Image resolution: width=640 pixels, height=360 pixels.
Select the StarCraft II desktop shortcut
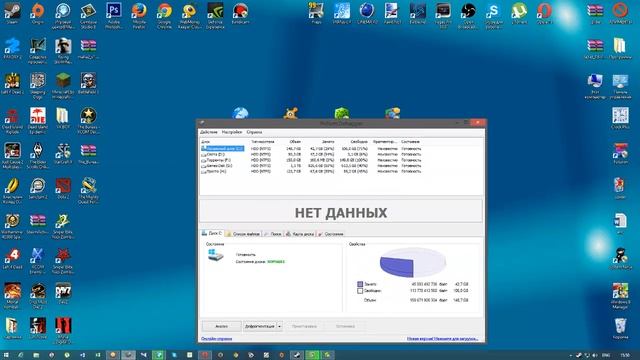(63, 154)
